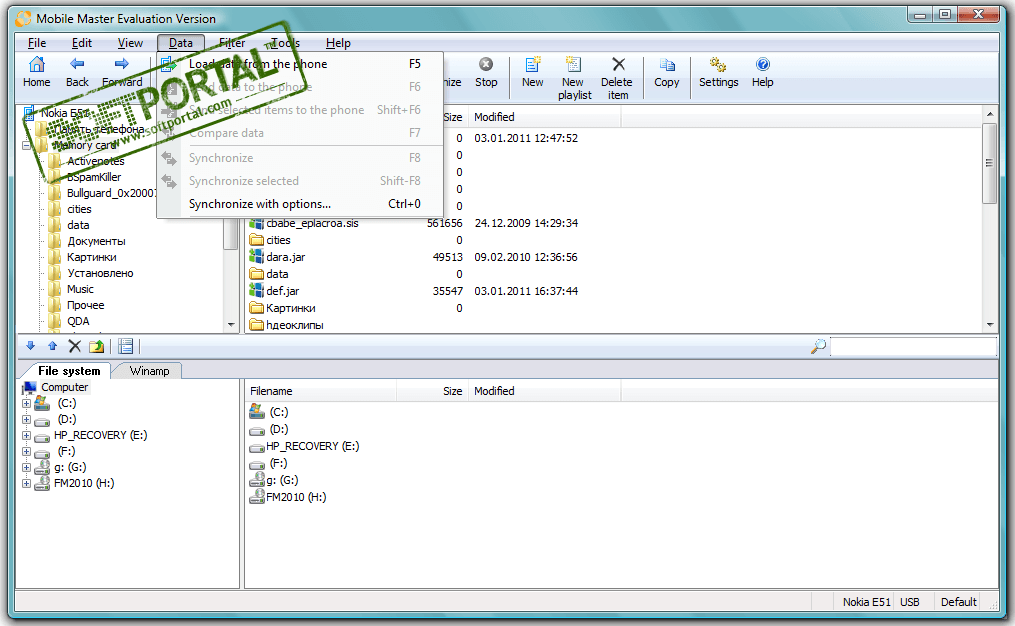This screenshot has height=626, width=1015.
Task: Click the Copy toolbar icon
Action: click(667, 65)
